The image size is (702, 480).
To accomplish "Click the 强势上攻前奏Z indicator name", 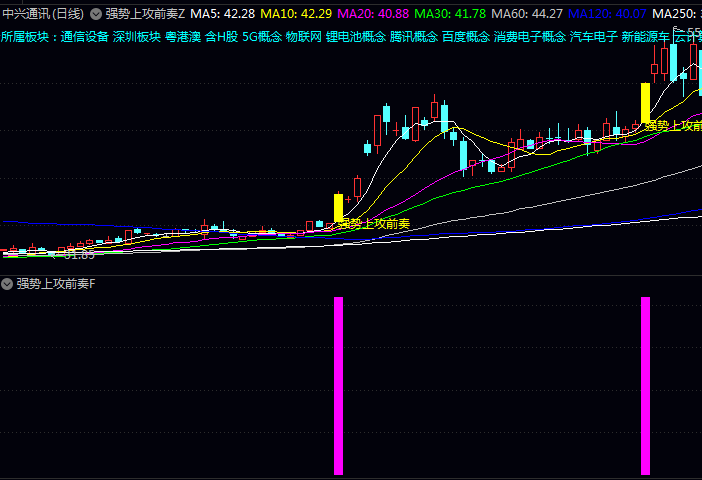I will [x=145, y=14].
